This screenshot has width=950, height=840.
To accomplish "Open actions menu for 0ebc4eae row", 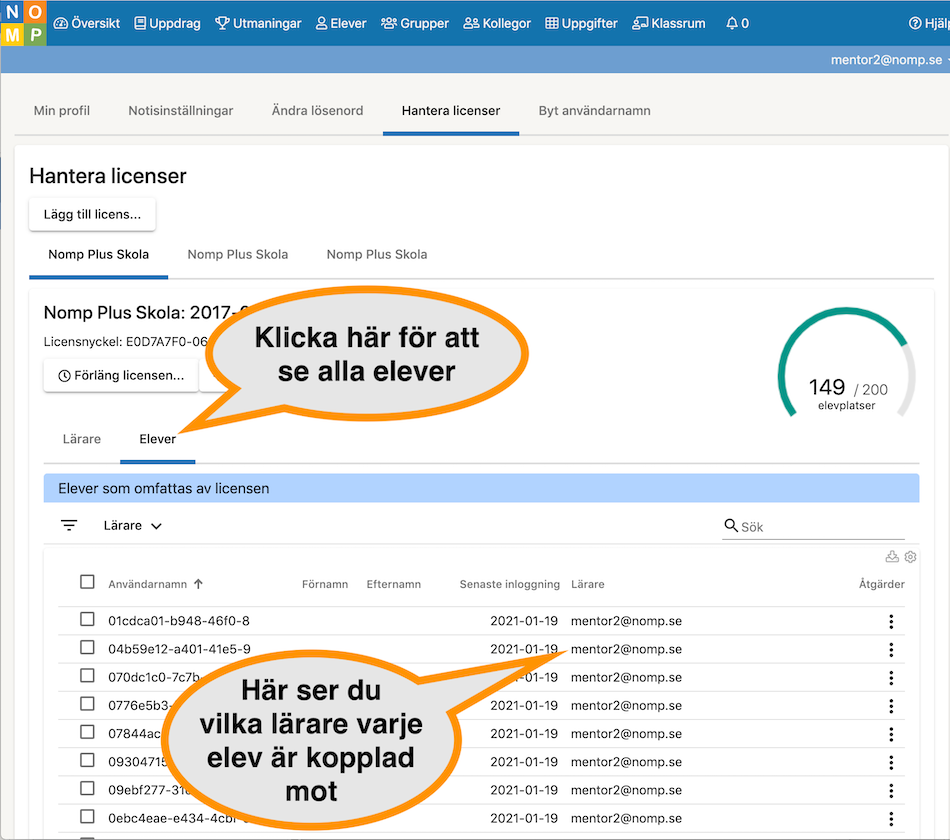I will (891, 819).
